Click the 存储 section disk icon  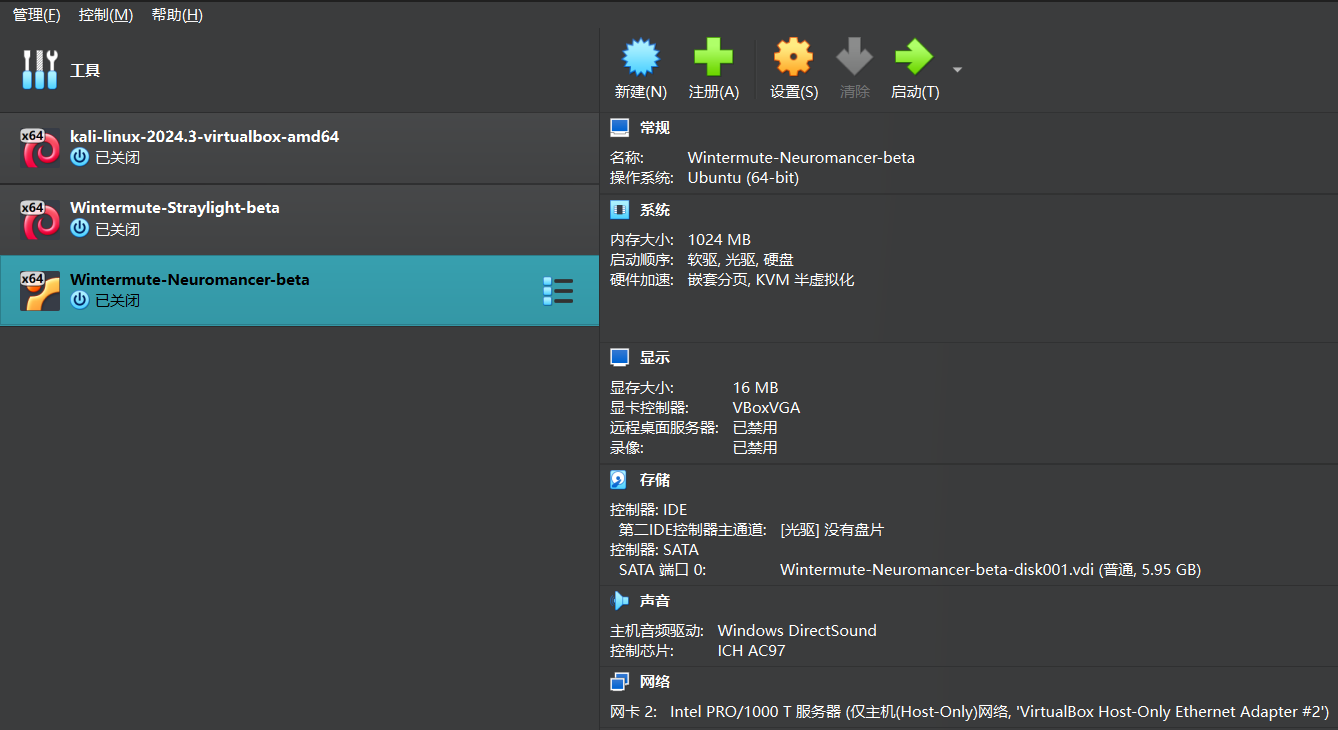point(620,480)
